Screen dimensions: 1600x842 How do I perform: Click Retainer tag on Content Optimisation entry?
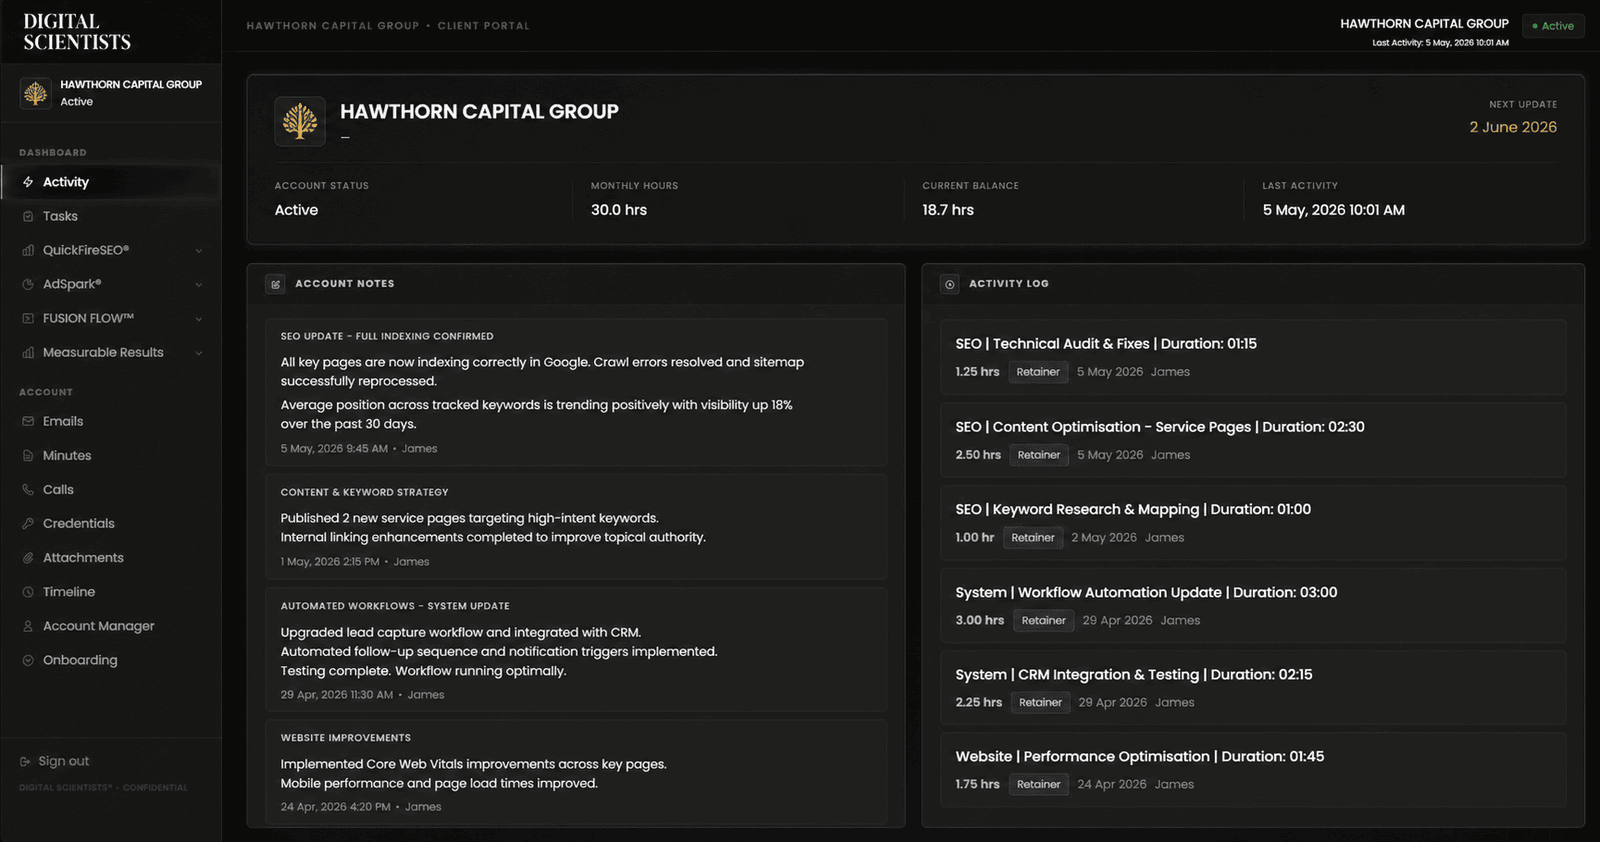[x=1039, y=455]
